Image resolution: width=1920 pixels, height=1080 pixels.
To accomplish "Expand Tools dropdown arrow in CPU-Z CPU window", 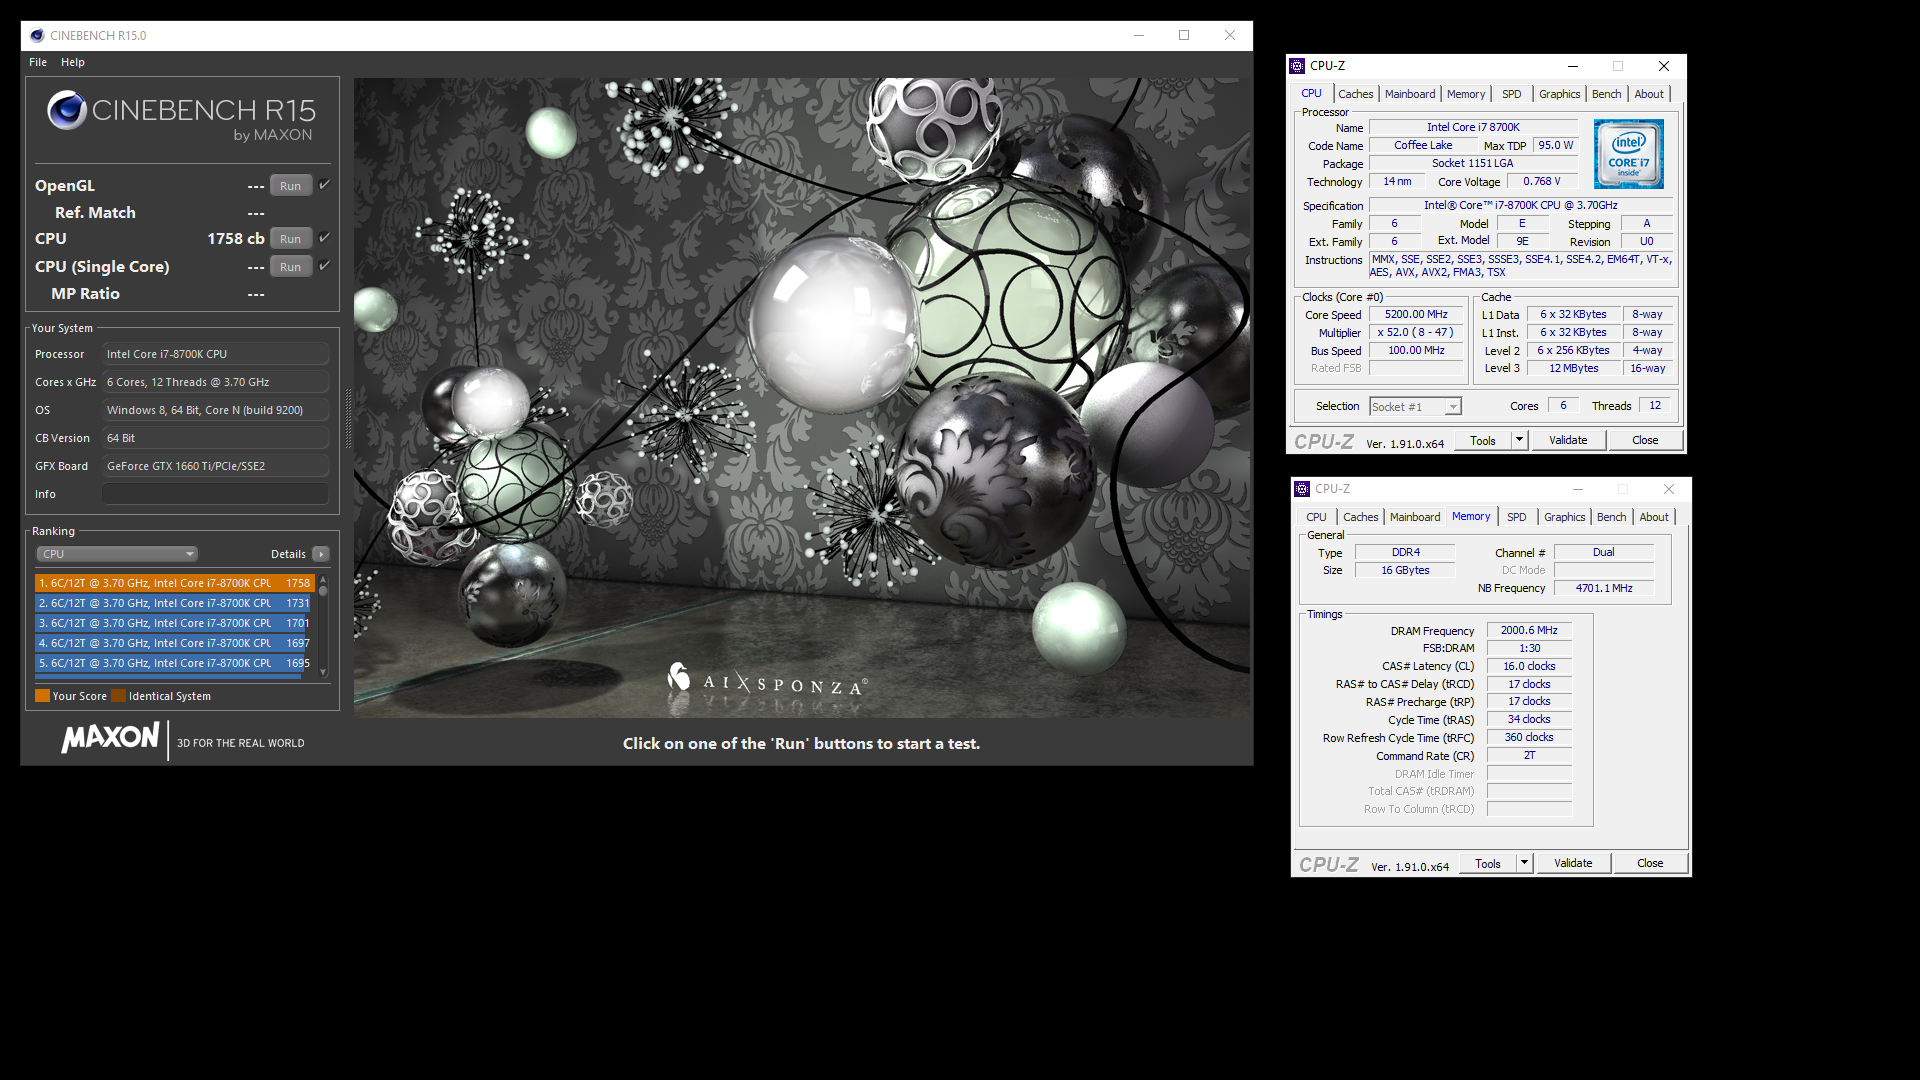I will pos(1519,440).
